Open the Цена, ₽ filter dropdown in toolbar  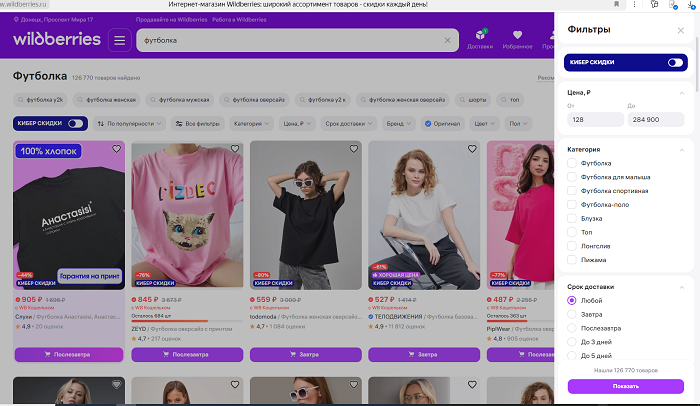tap(297, 124)
